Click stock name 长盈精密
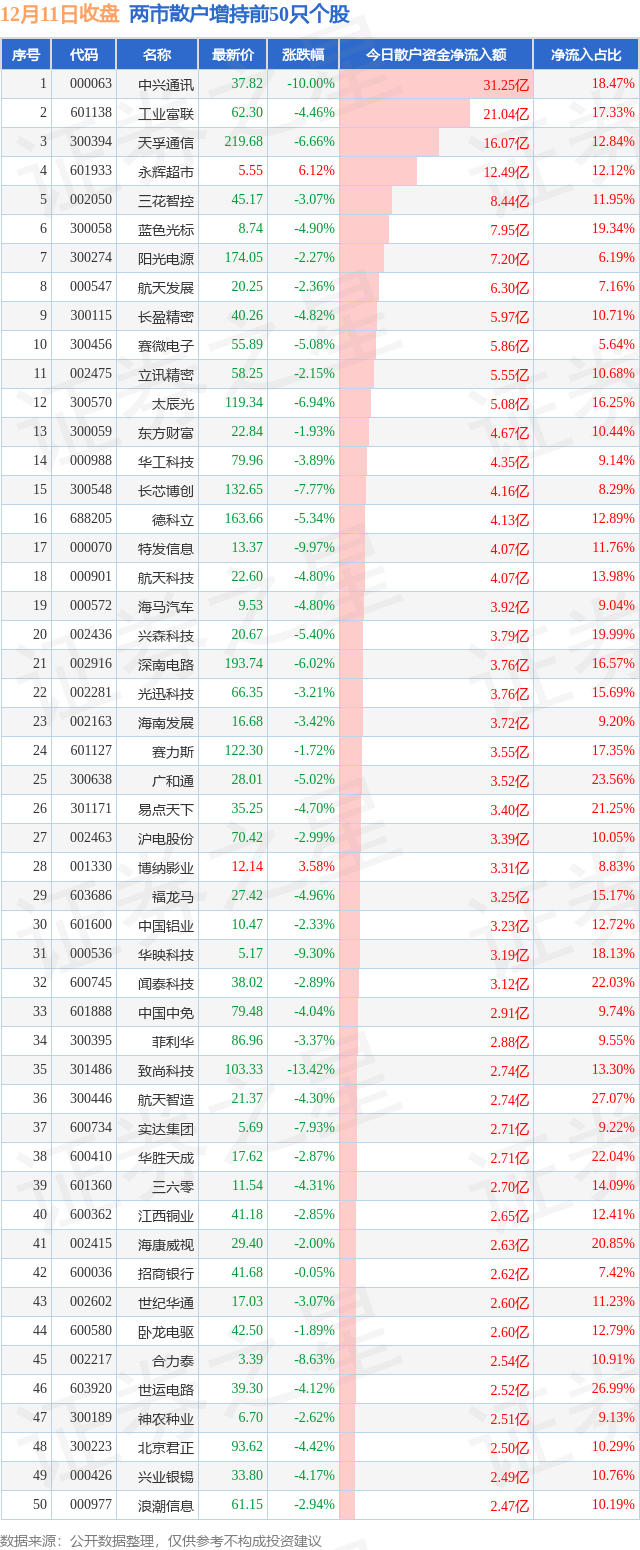 point(166,316)
